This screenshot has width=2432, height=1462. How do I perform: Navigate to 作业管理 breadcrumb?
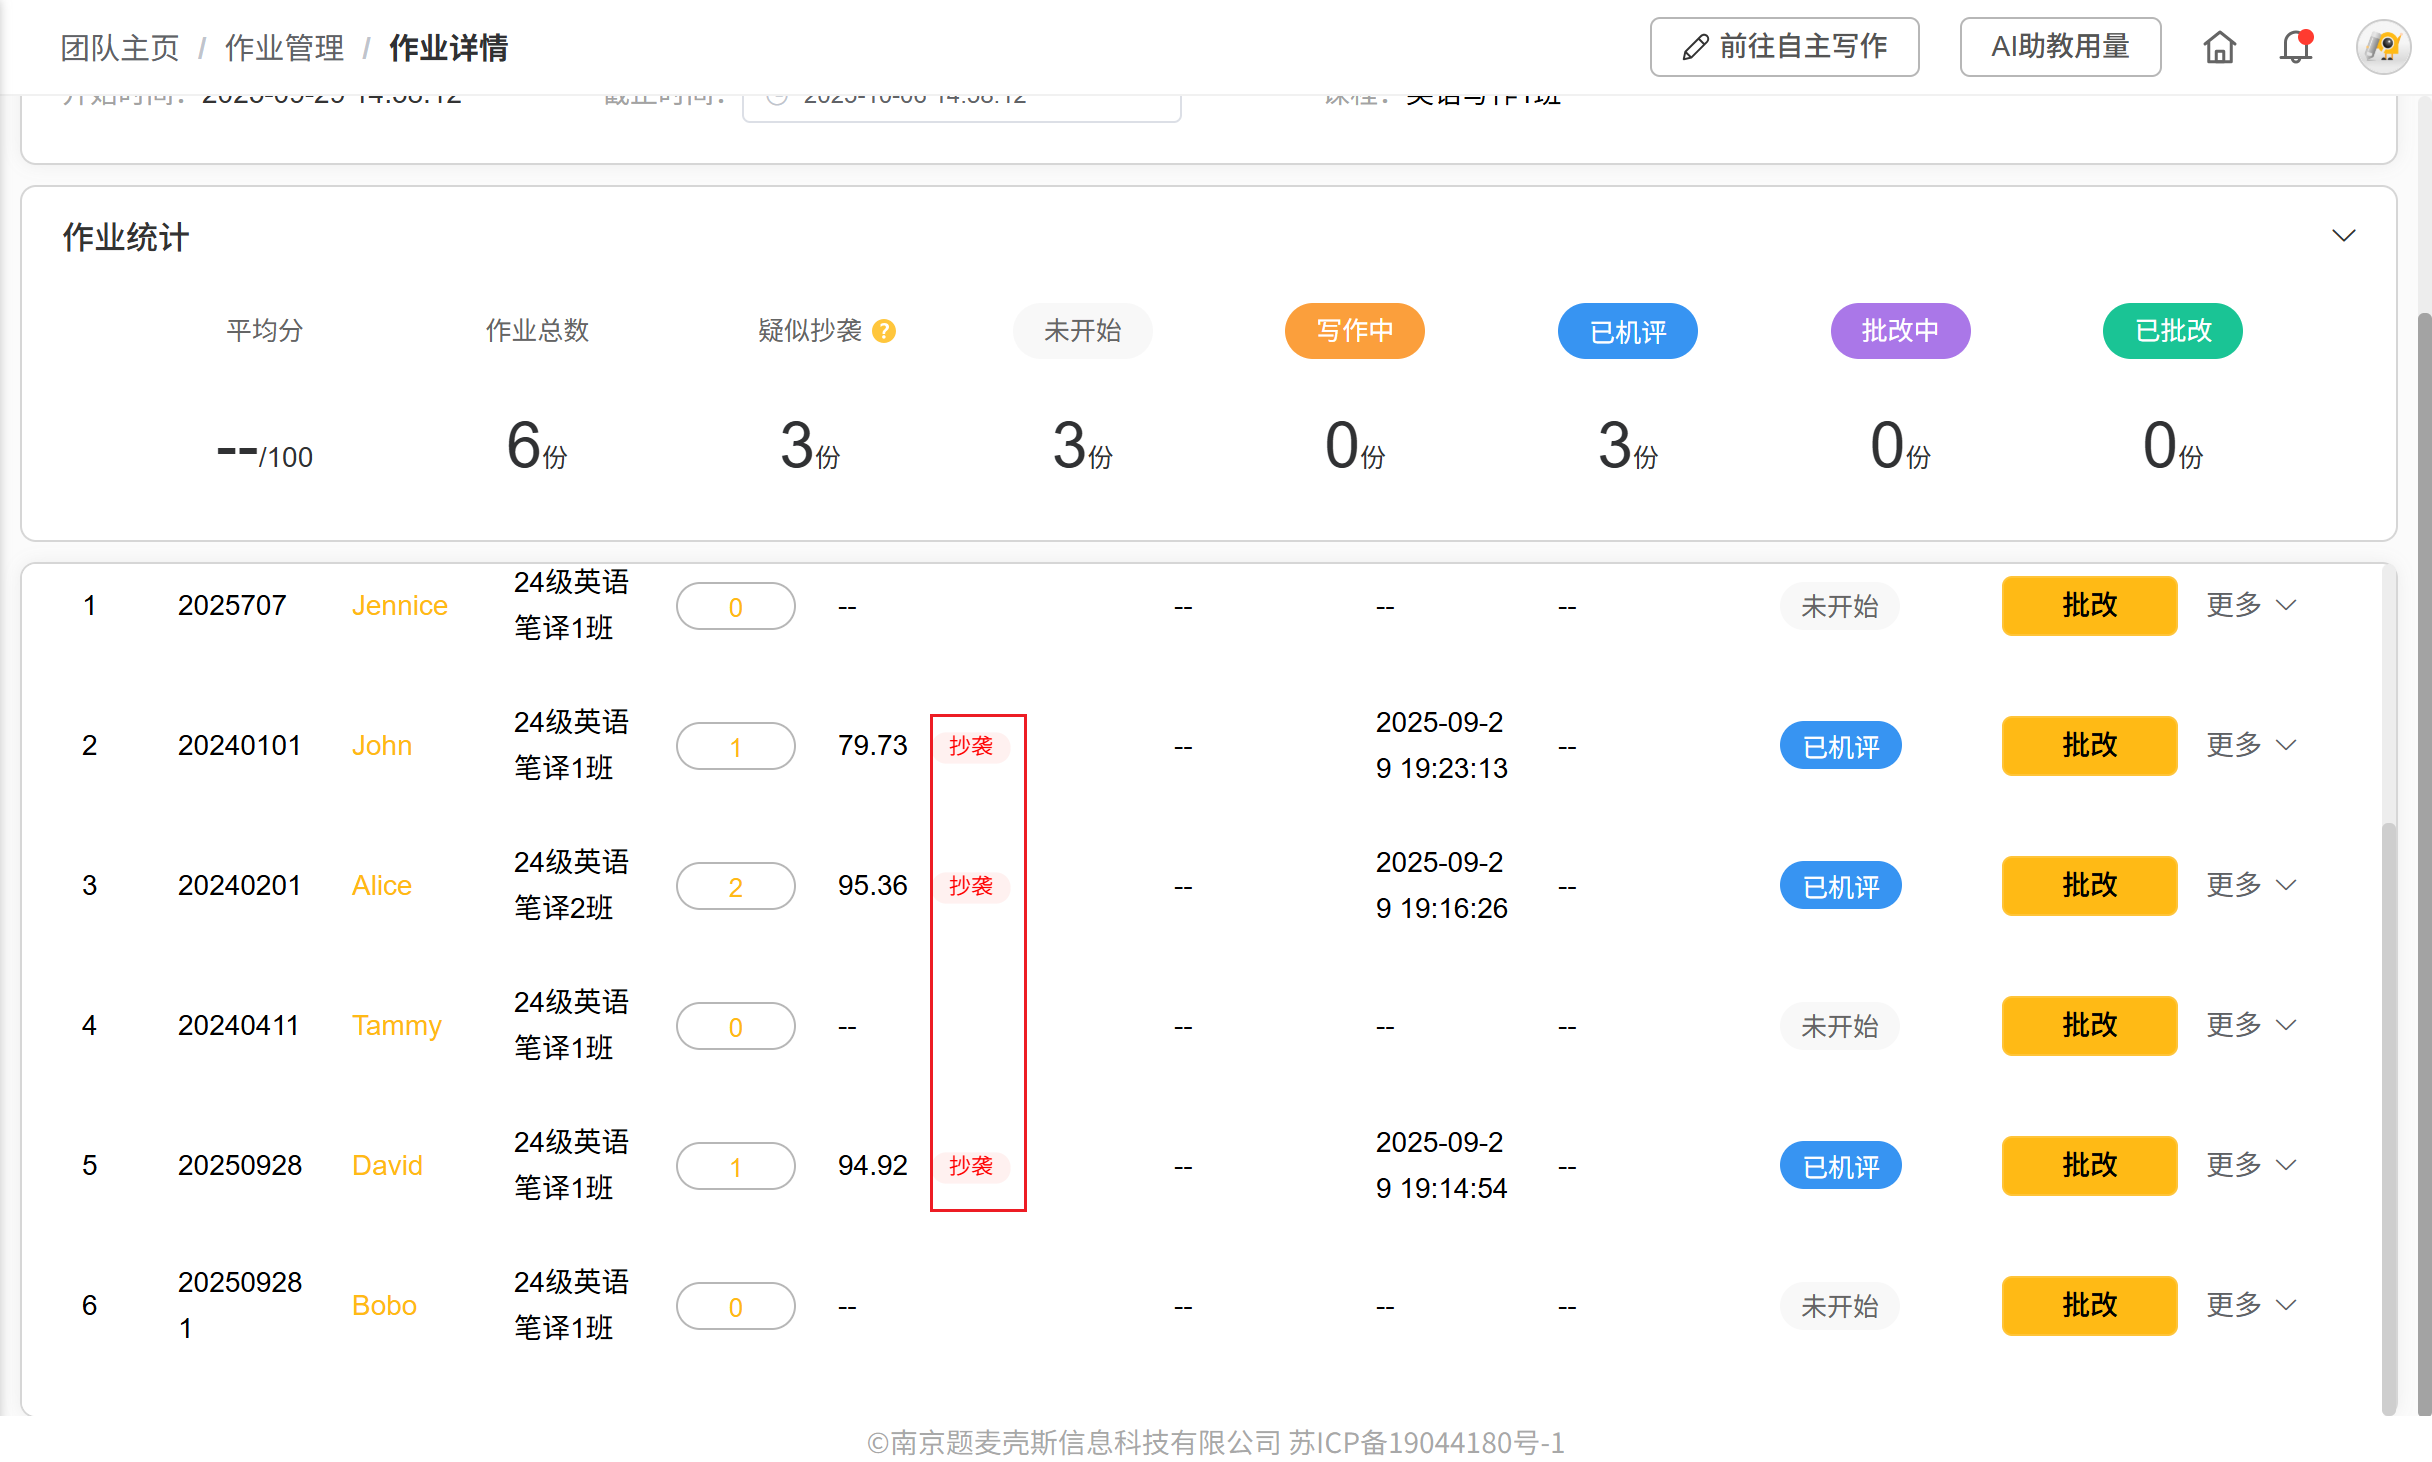pos(284,47)
